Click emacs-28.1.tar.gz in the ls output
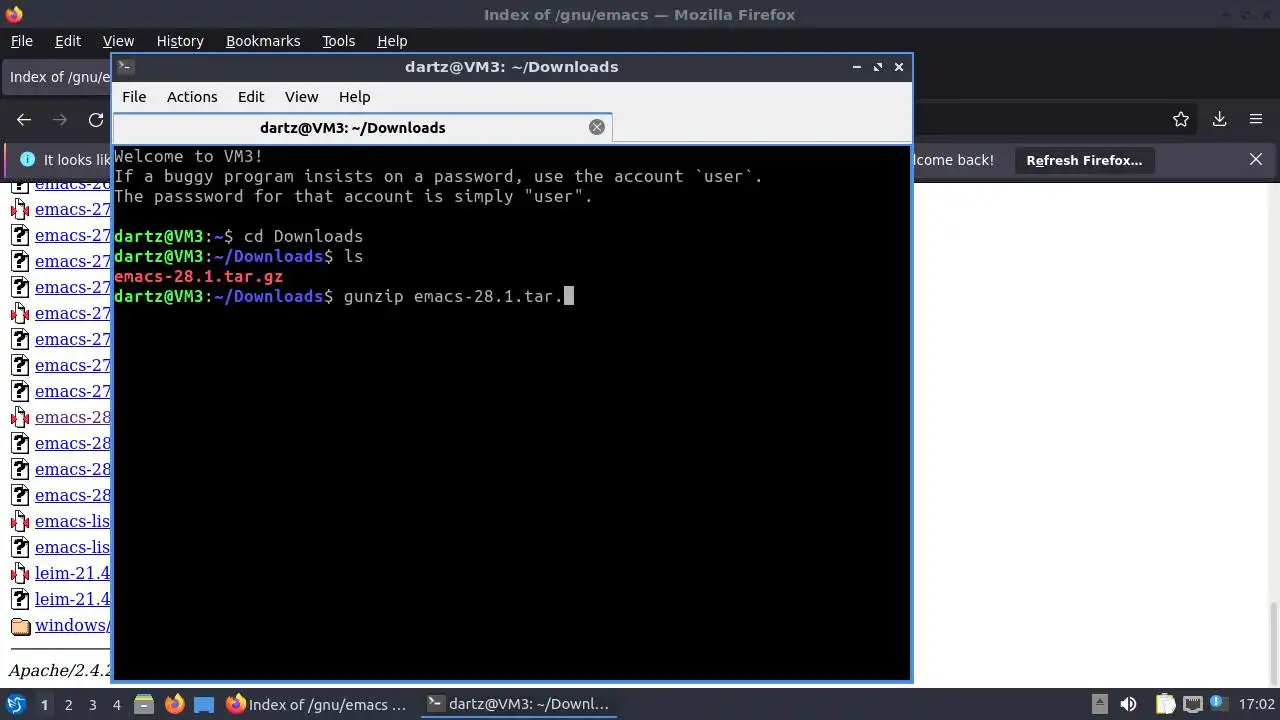This screenshot has width=1280, height=720. pyautogui.click(x=198, y=276)
